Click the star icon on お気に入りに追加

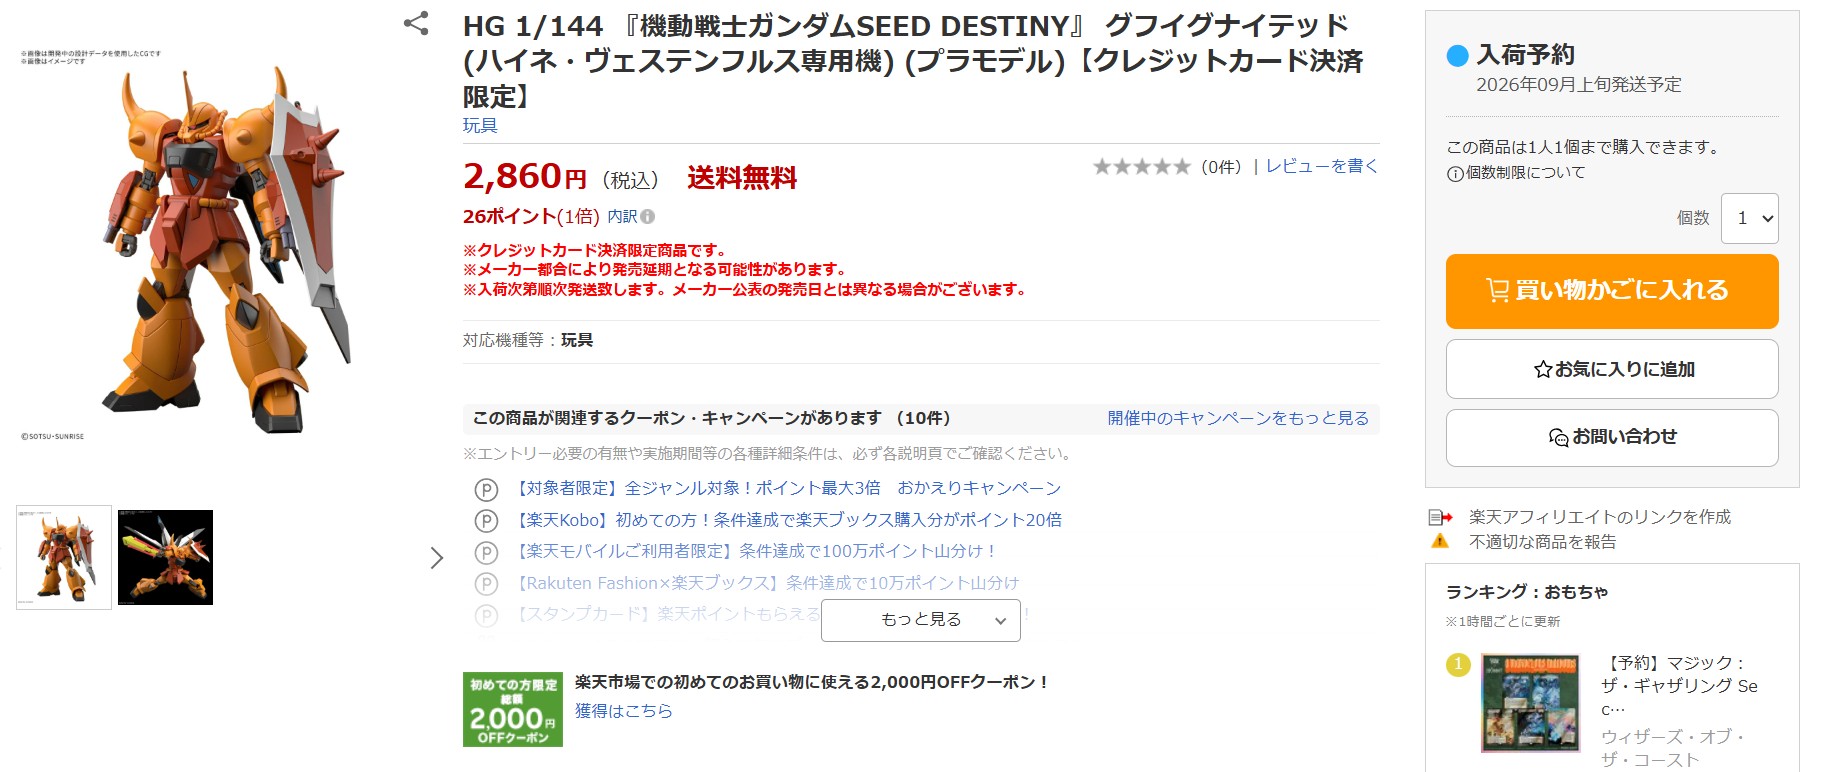click(x=1543, y=369)
